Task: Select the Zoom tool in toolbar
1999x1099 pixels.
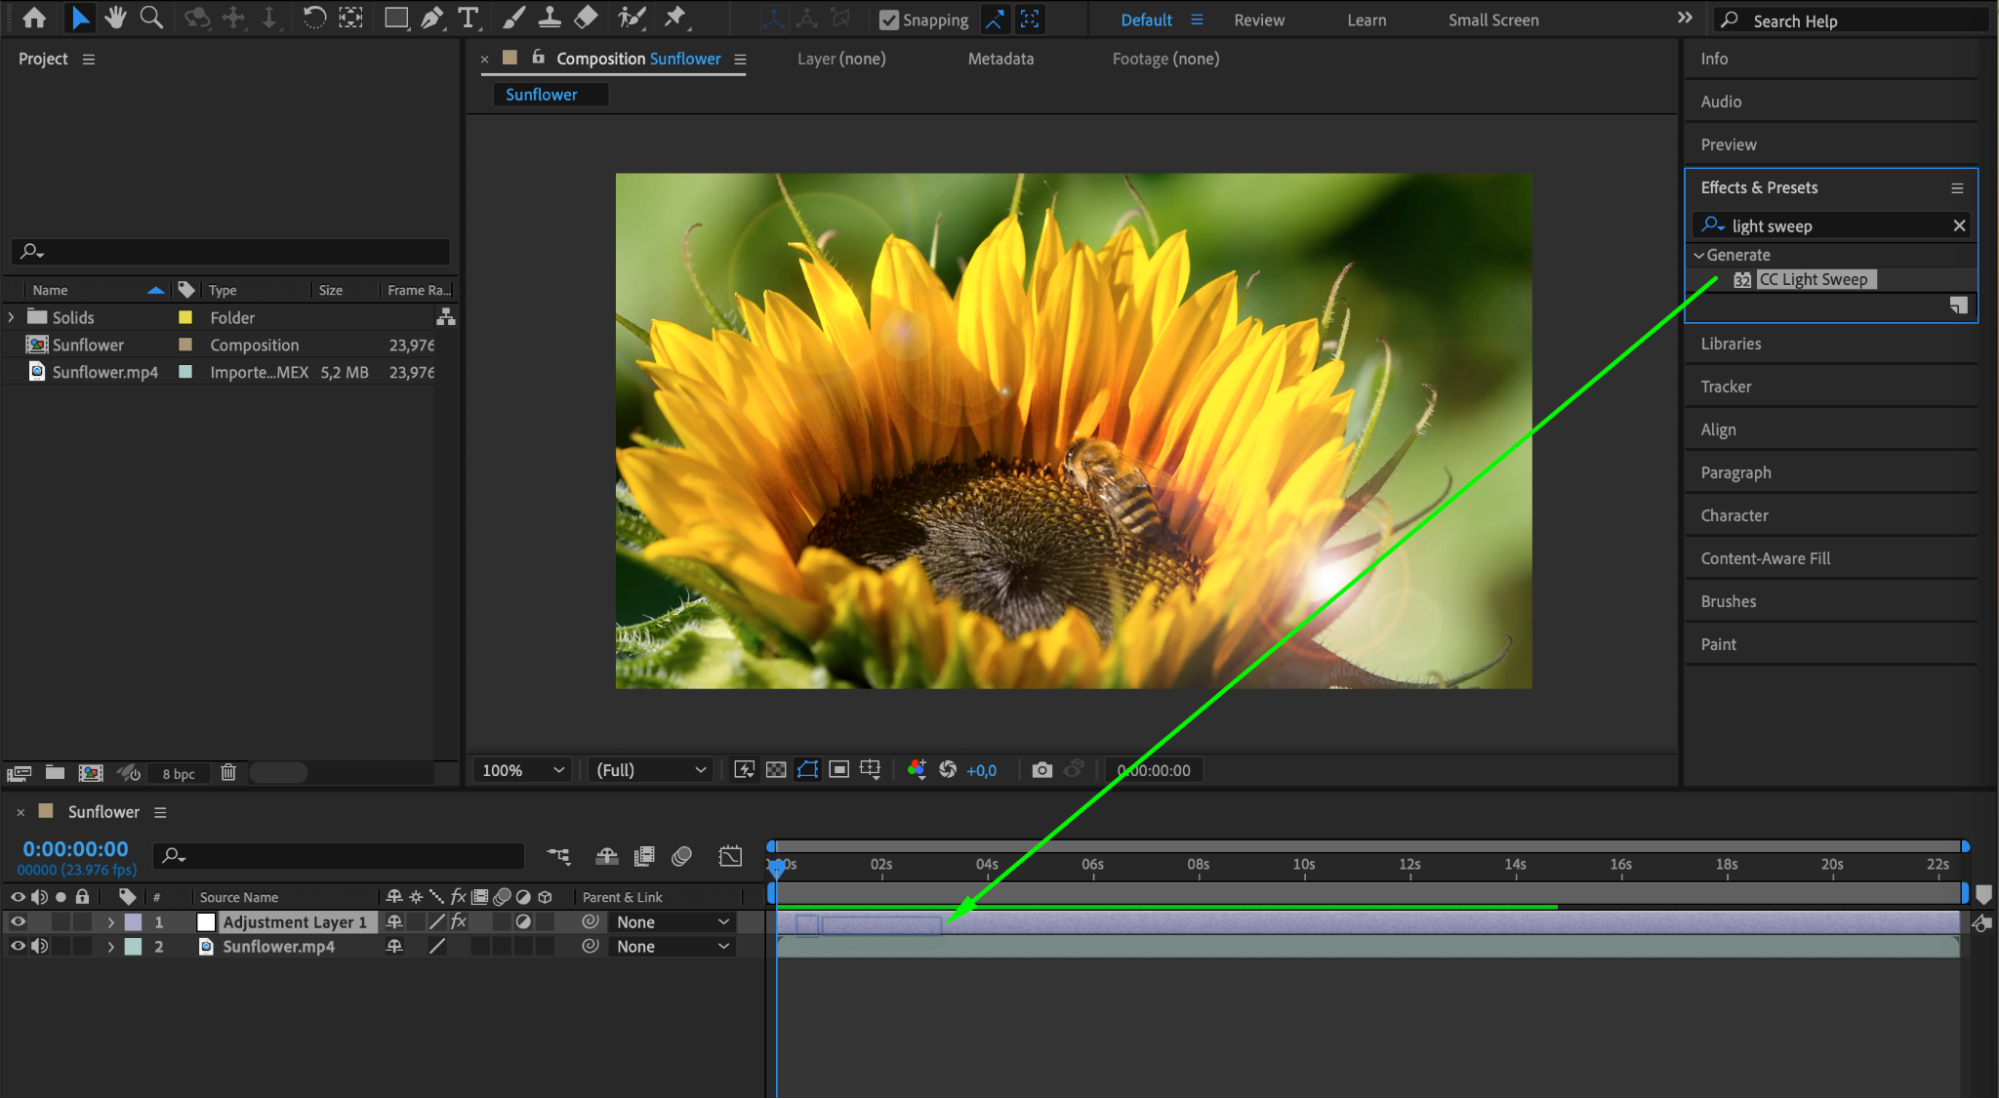Action: coord(151,17)
